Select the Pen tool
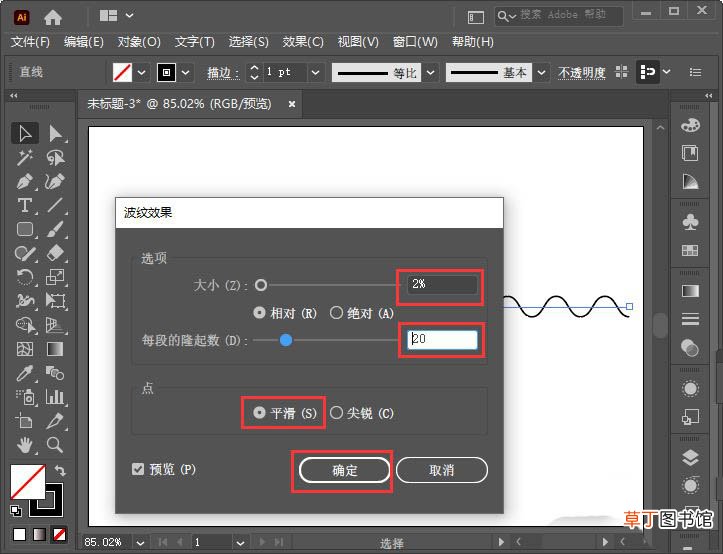 pos(25,182)
